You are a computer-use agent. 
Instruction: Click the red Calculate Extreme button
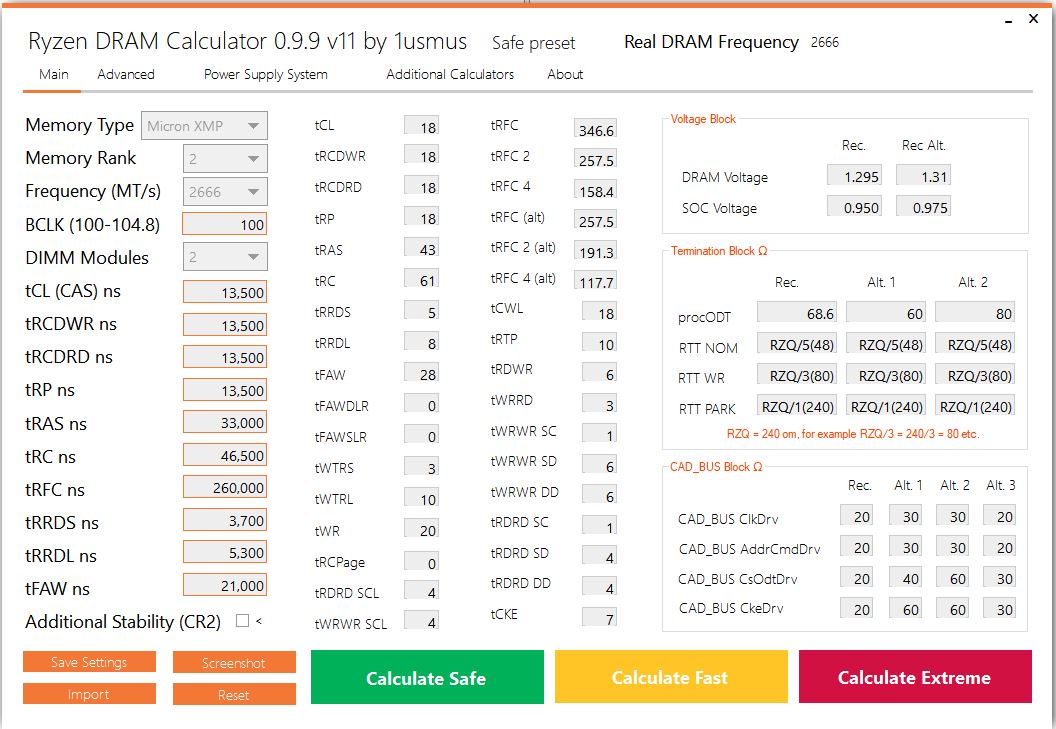click(x=915, y=677)
